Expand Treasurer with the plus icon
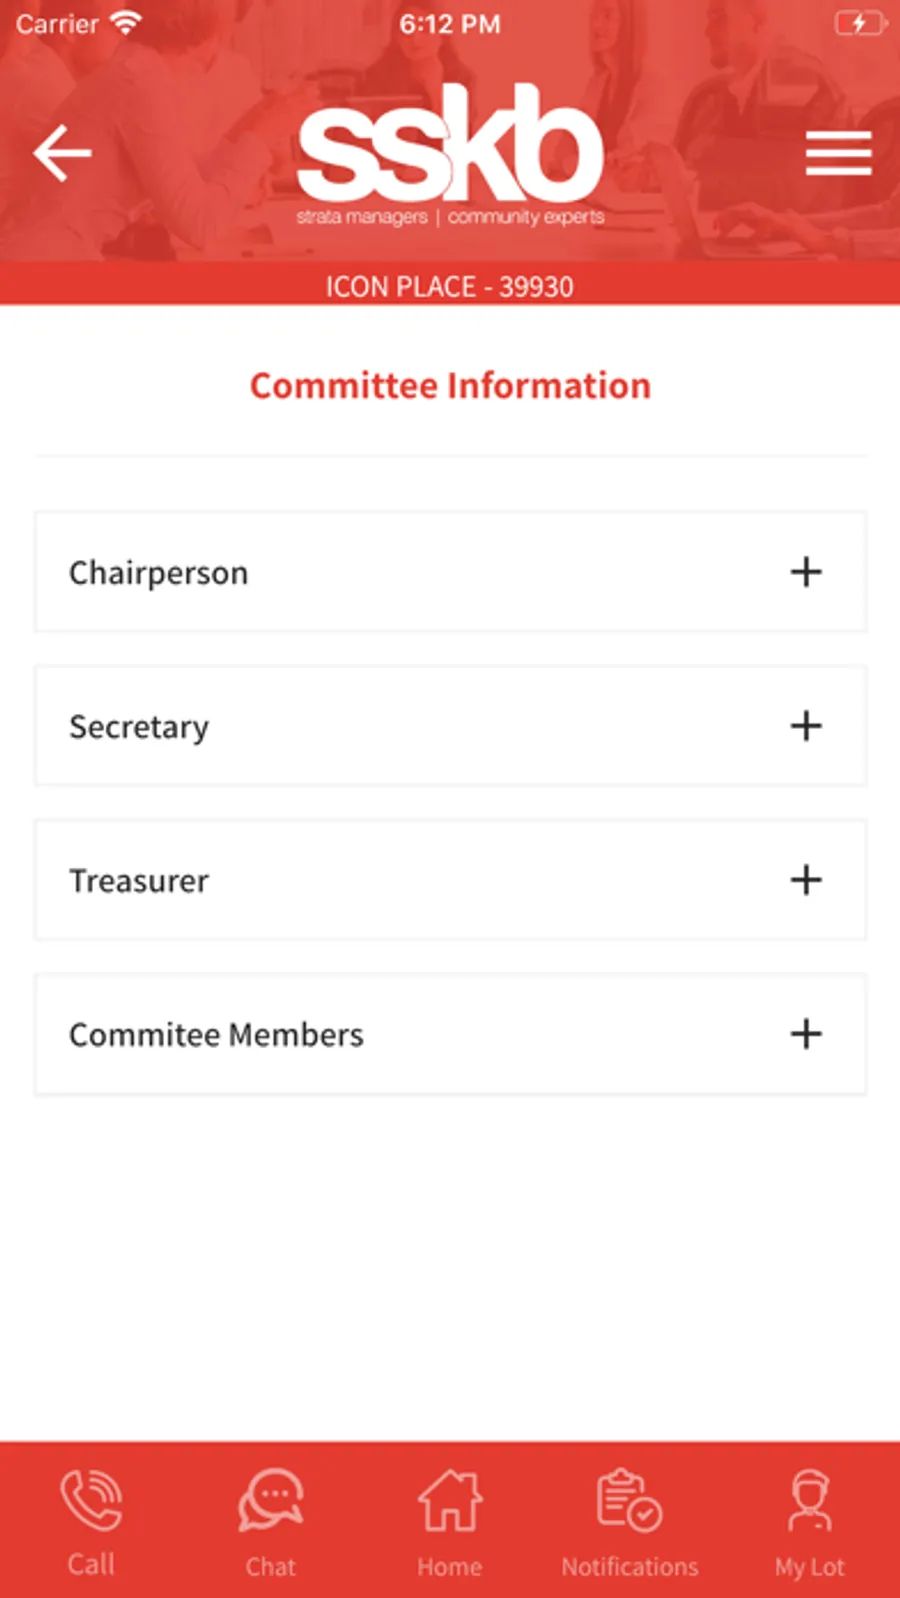The width and height of the screenshot is (900, 1598). point(806,880)
